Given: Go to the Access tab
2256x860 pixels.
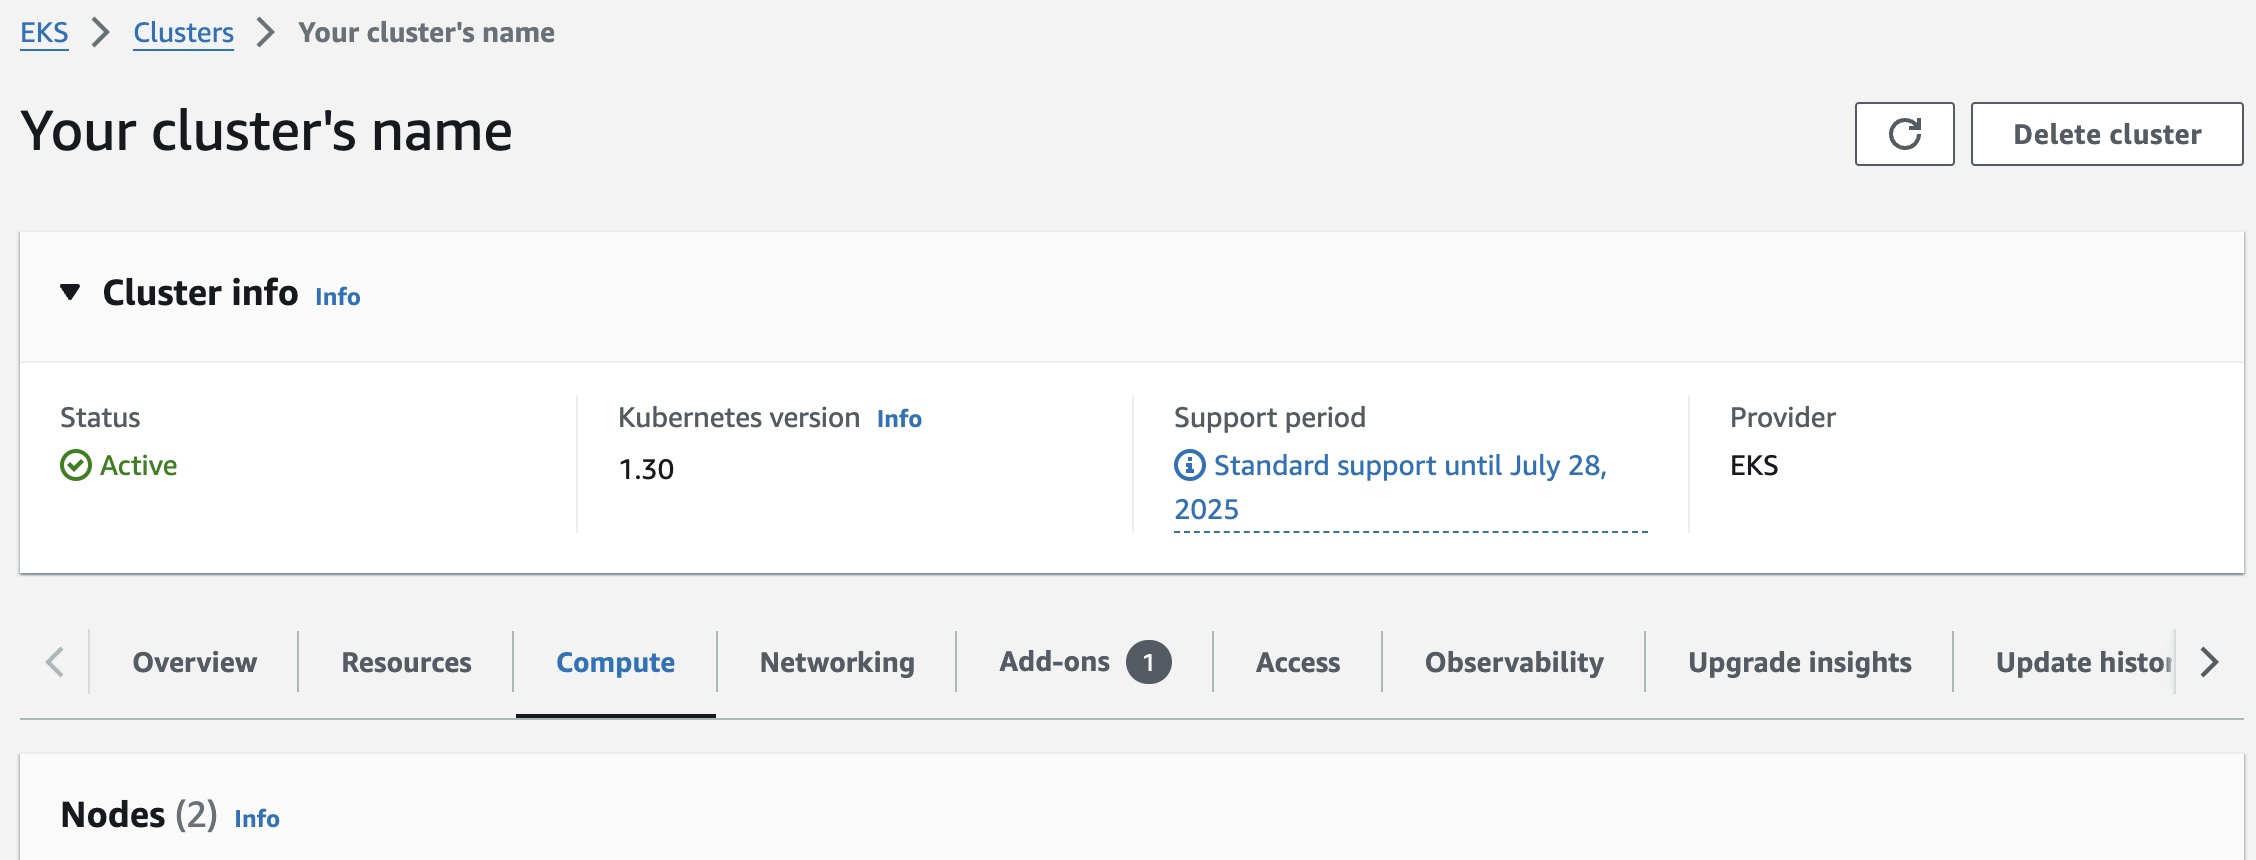Looking at the screenshot, I should tap(1297, 662).
